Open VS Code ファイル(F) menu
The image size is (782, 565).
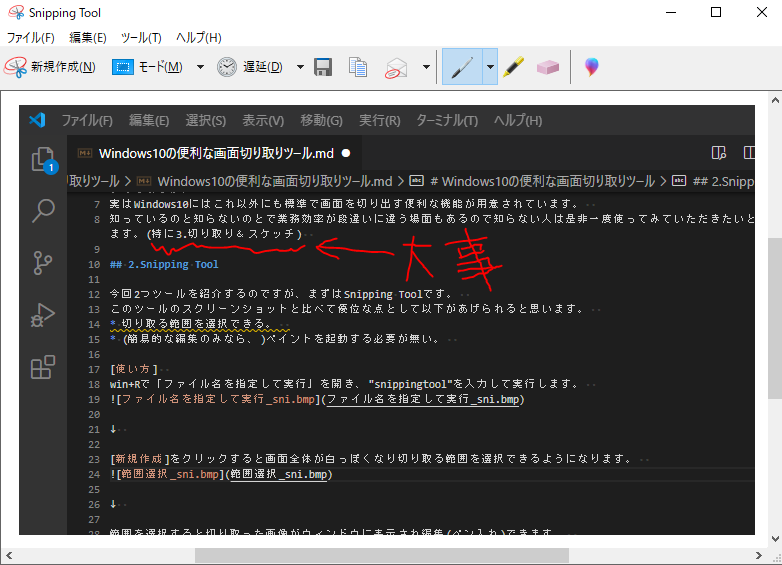[x=87, y=121]
